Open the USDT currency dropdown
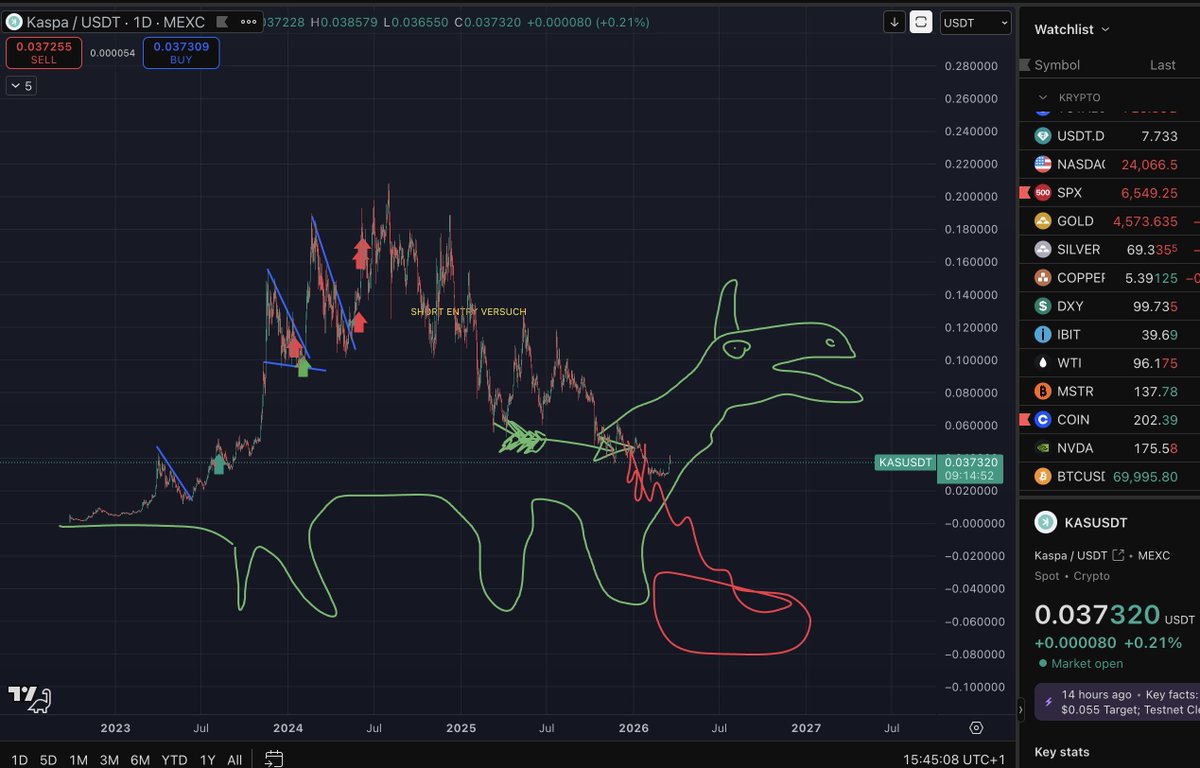The height and width of the screenshot is (768, 1200). point(974,22)
